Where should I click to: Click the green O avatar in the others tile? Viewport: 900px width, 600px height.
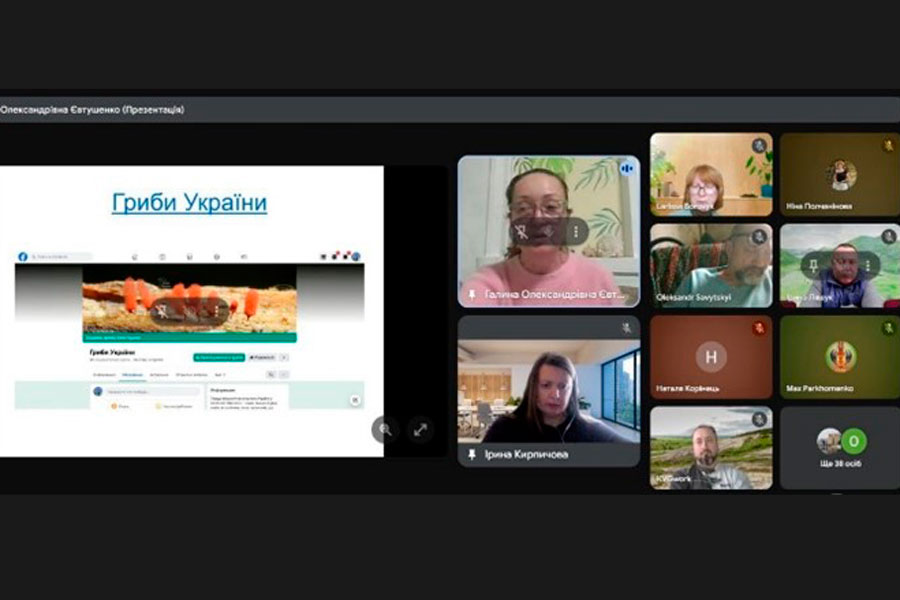point(854,441)
